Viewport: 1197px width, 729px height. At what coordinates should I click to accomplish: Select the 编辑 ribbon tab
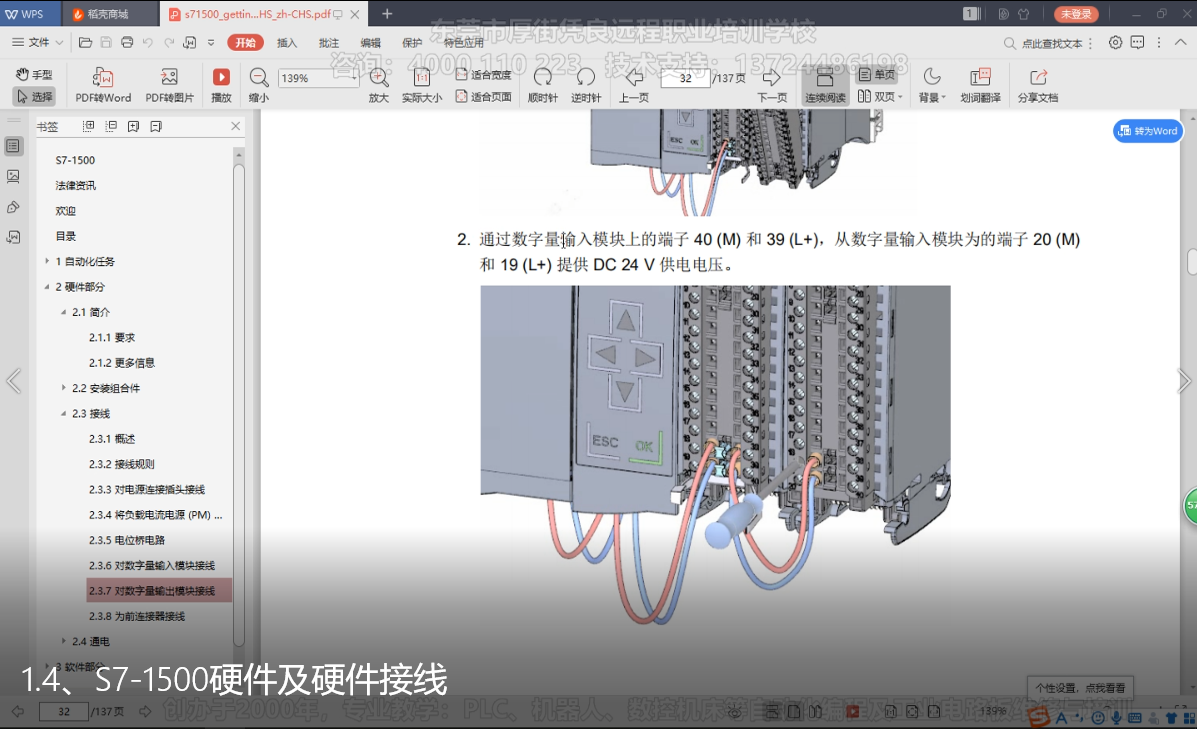point(370,43)
